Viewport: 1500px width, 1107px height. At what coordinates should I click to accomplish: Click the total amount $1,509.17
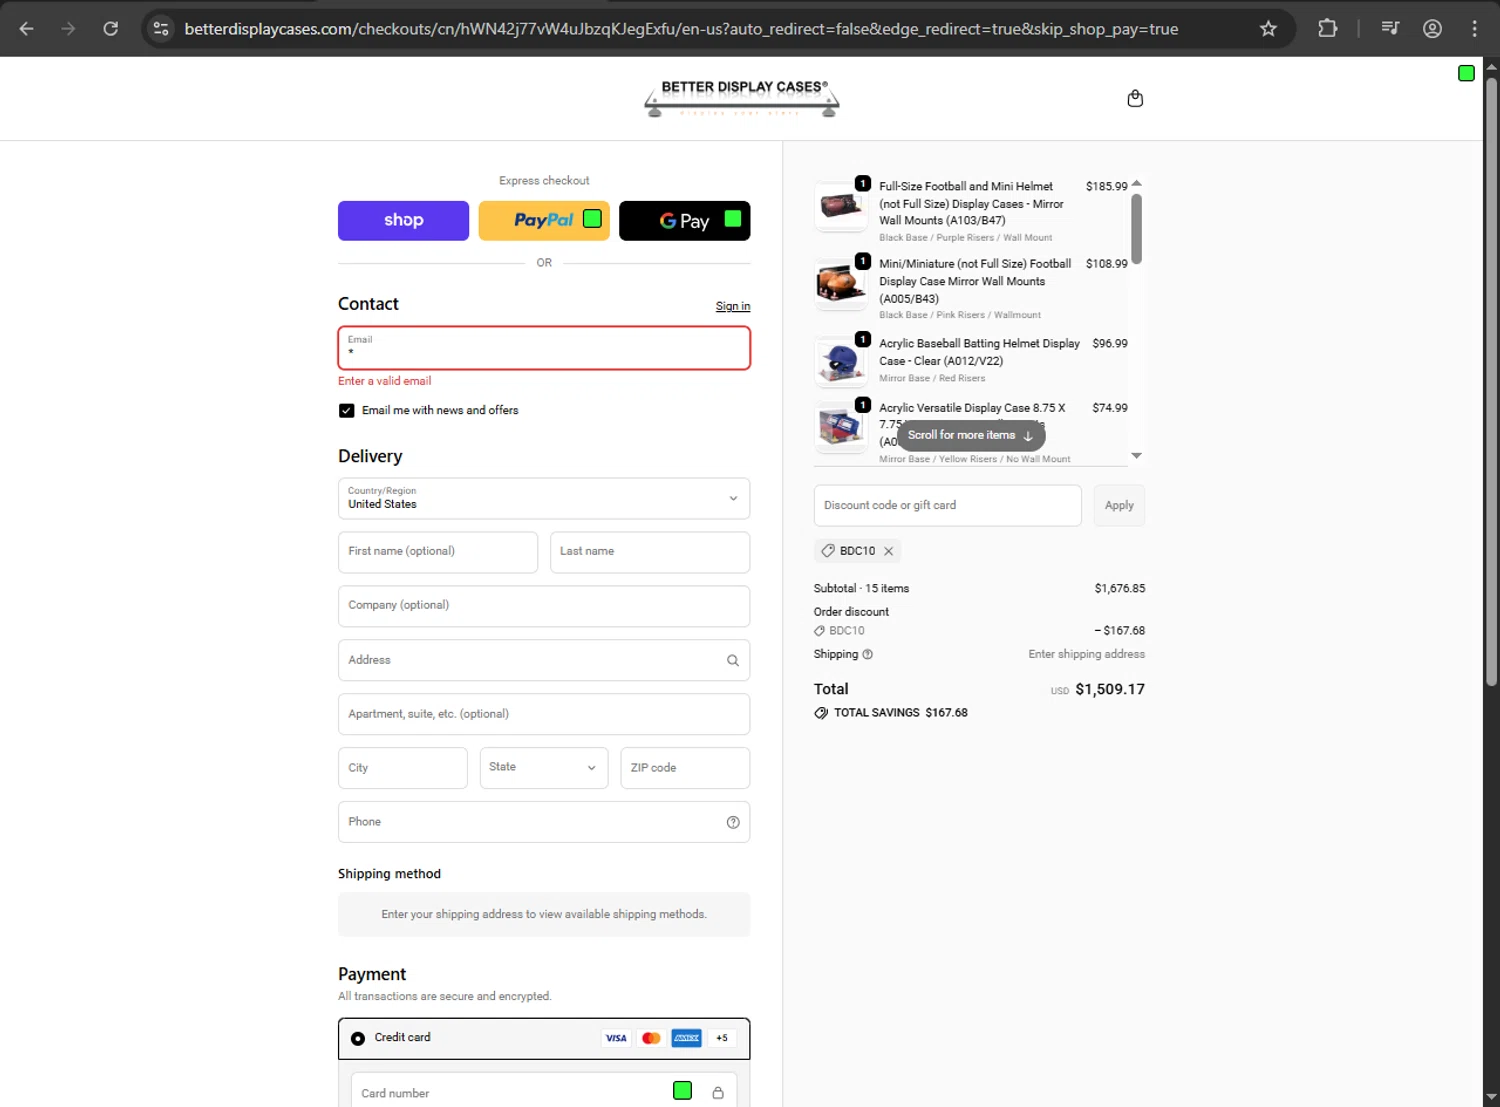(x=1110, y=690)
